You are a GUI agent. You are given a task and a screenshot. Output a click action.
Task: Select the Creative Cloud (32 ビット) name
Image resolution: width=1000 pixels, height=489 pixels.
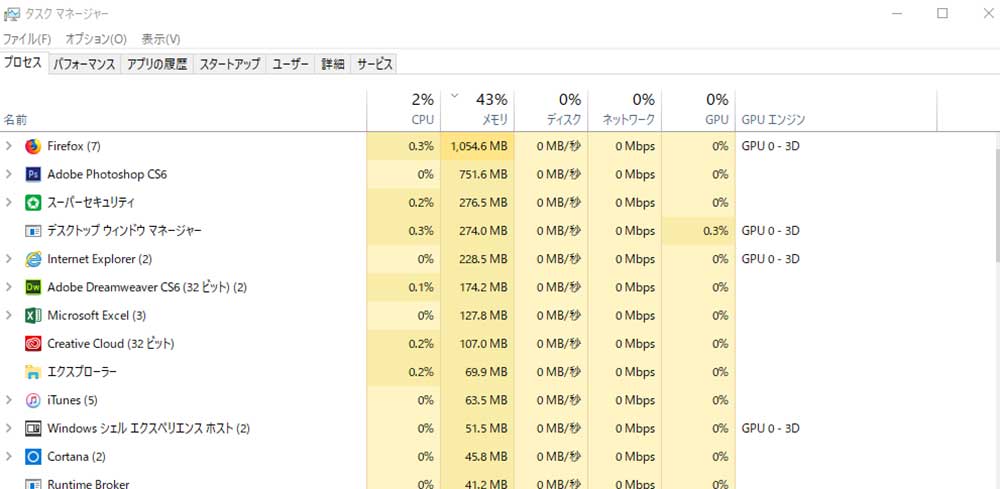click(x=111, y=344)
